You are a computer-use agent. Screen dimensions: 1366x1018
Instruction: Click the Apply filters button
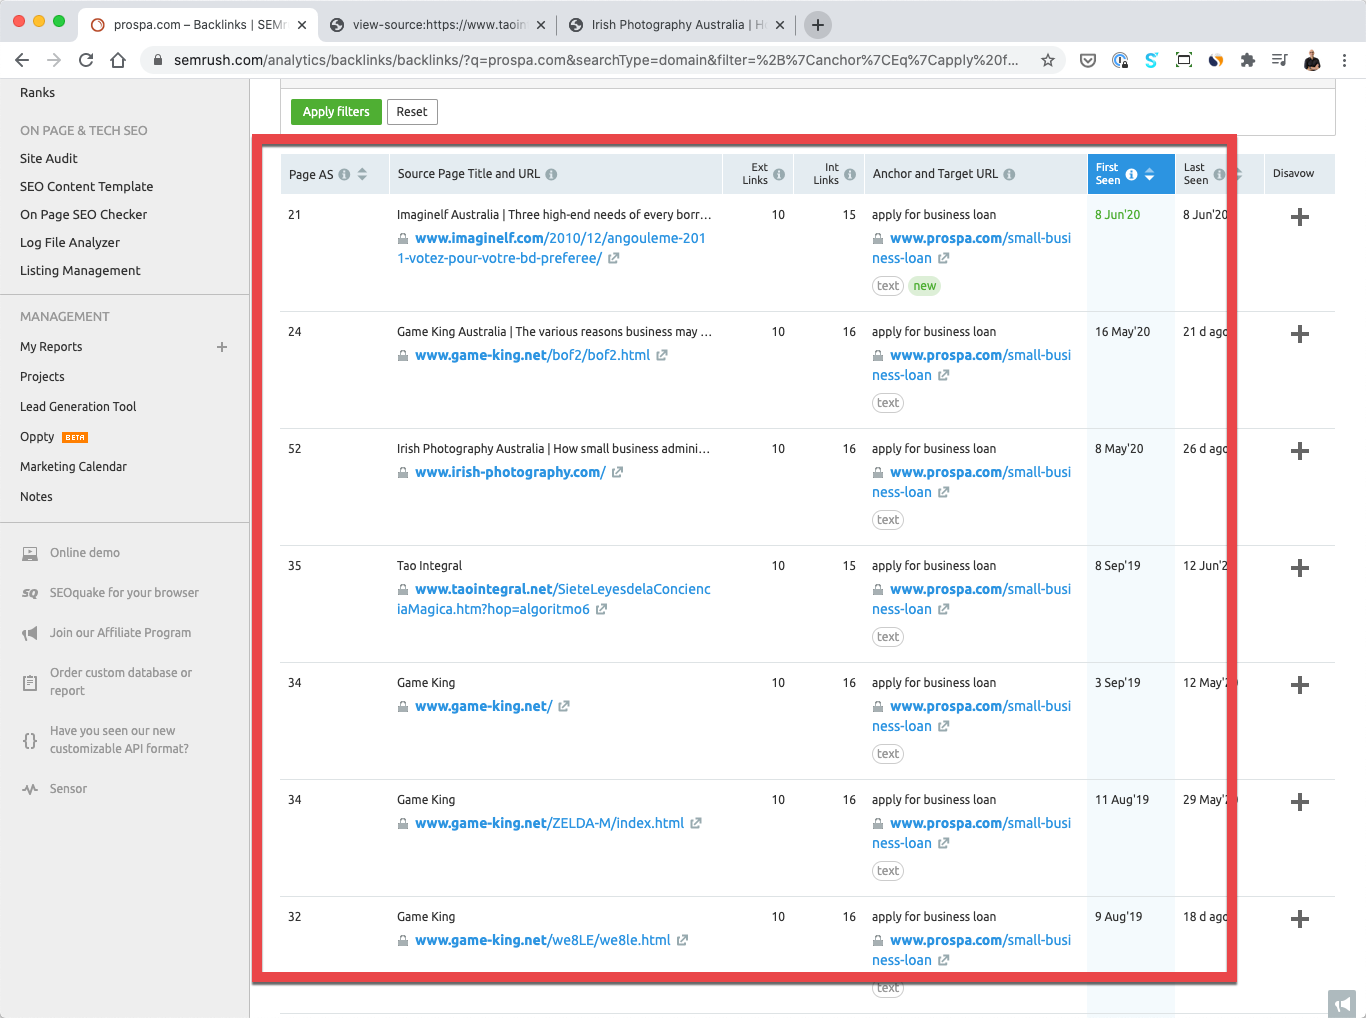(x=336, y=112)
